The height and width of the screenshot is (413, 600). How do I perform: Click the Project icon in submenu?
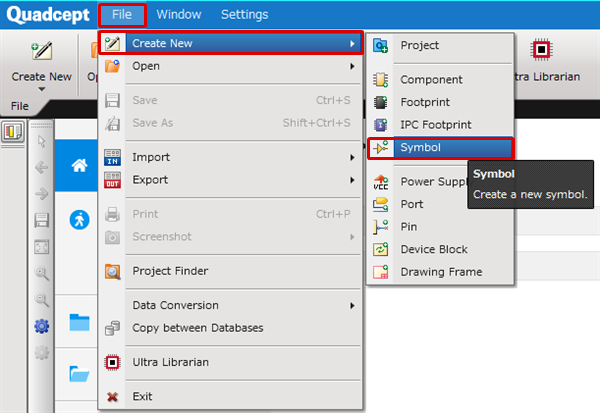click(380, 46)
